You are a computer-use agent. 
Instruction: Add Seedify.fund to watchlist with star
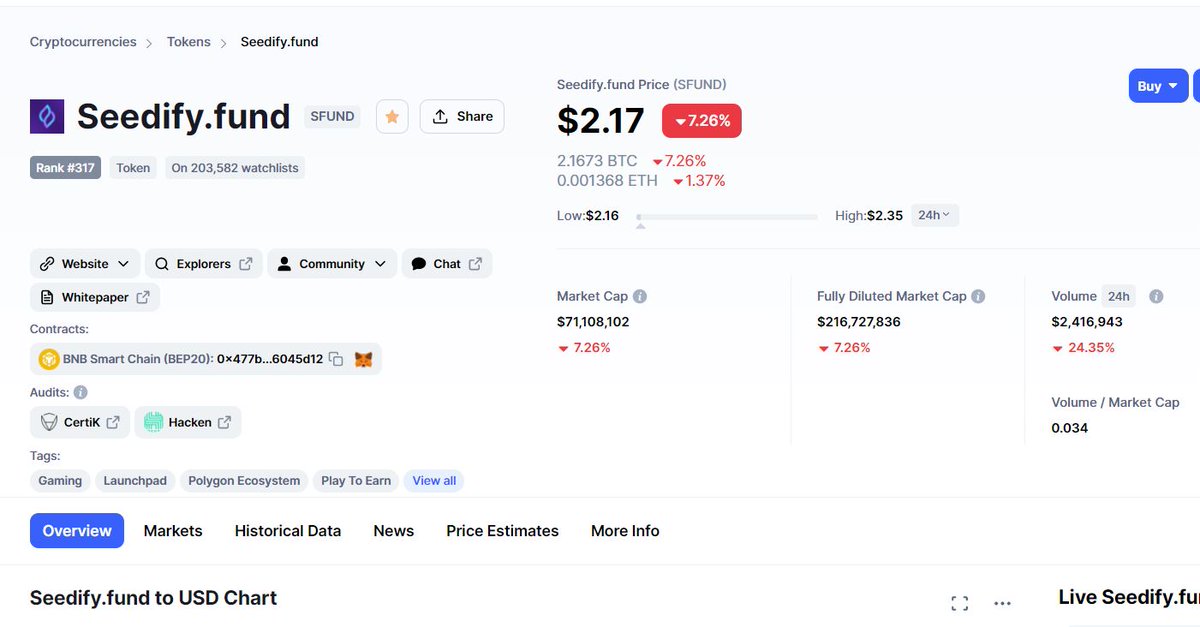click(392, 117)
